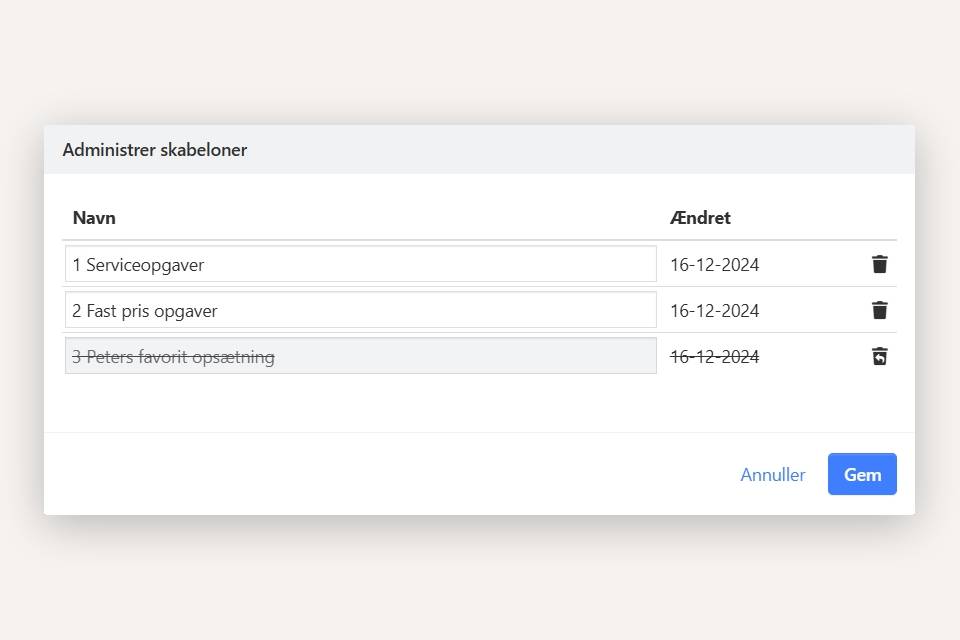960x640 pixels.
Task: Click the trash icon beside Fast pris opgaver
Action: point(879,310)
